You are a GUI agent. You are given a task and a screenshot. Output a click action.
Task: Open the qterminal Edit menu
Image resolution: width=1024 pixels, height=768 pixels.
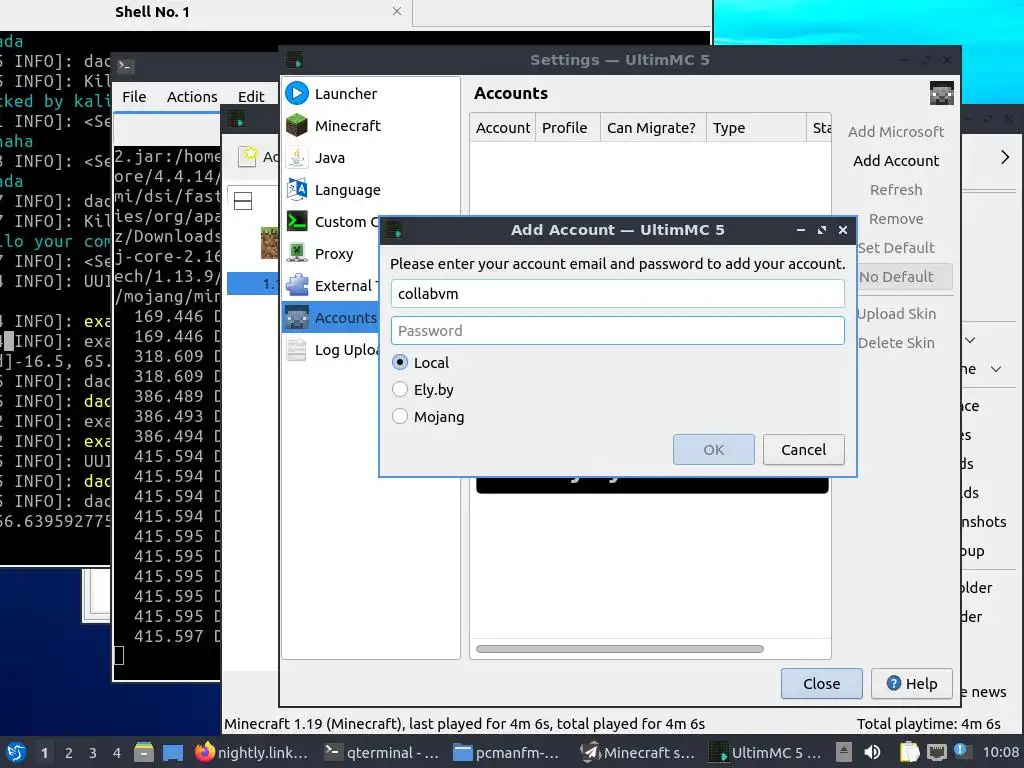coord(251,97)
